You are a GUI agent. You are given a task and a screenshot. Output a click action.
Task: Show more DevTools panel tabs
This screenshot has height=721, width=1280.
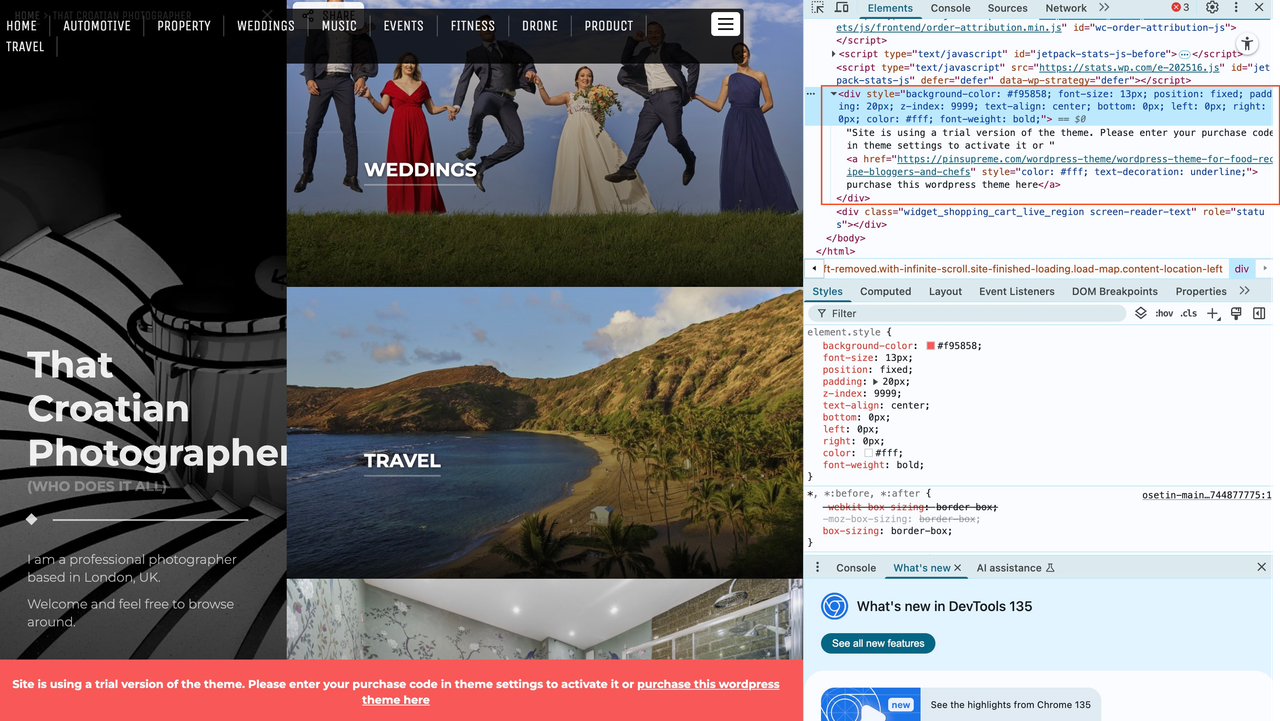(1105, 8)
